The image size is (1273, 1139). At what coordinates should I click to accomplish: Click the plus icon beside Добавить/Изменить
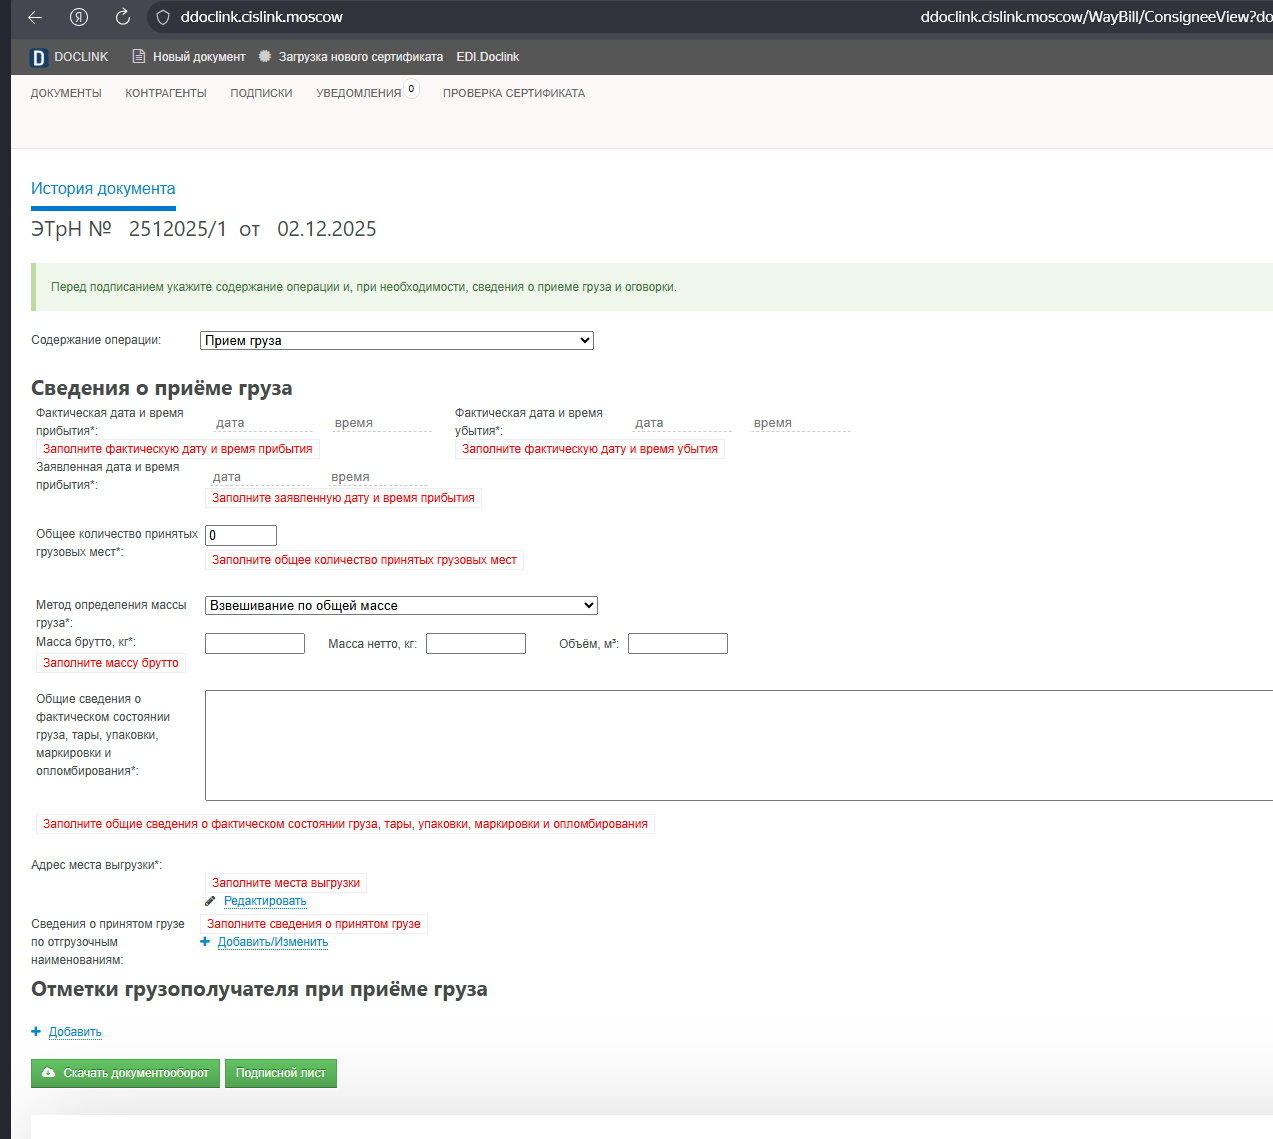(x=205, y=942)
